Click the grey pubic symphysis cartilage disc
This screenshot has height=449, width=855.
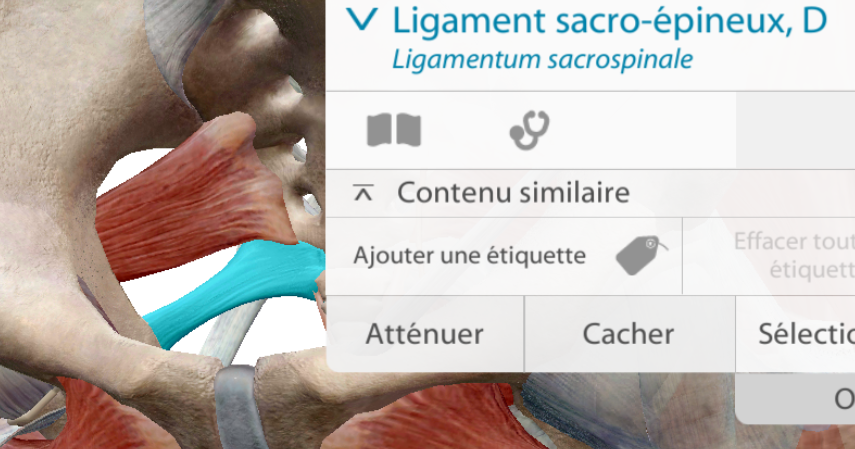[236, 406]
